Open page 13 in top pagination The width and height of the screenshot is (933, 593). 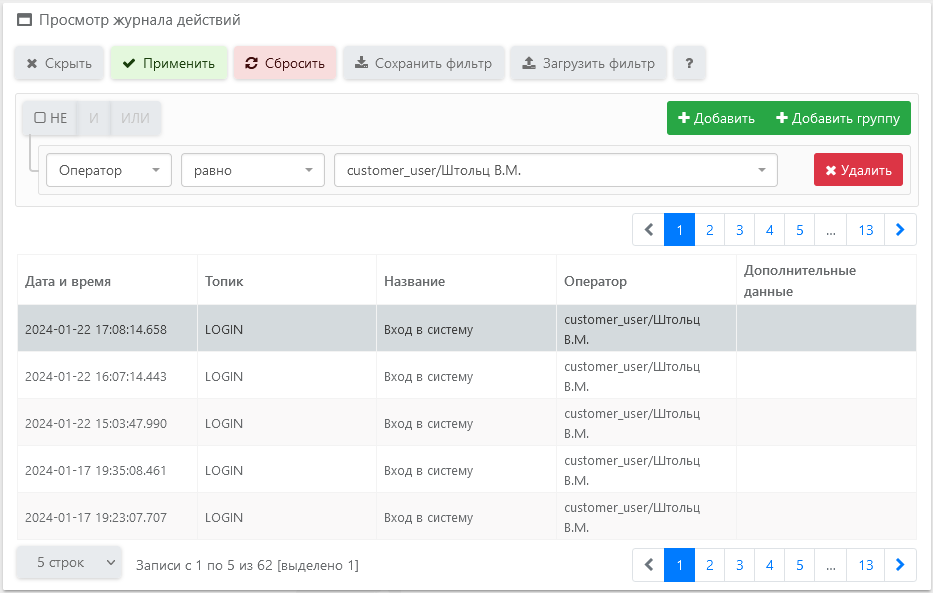pyautogui.click(x=865, y=230)
